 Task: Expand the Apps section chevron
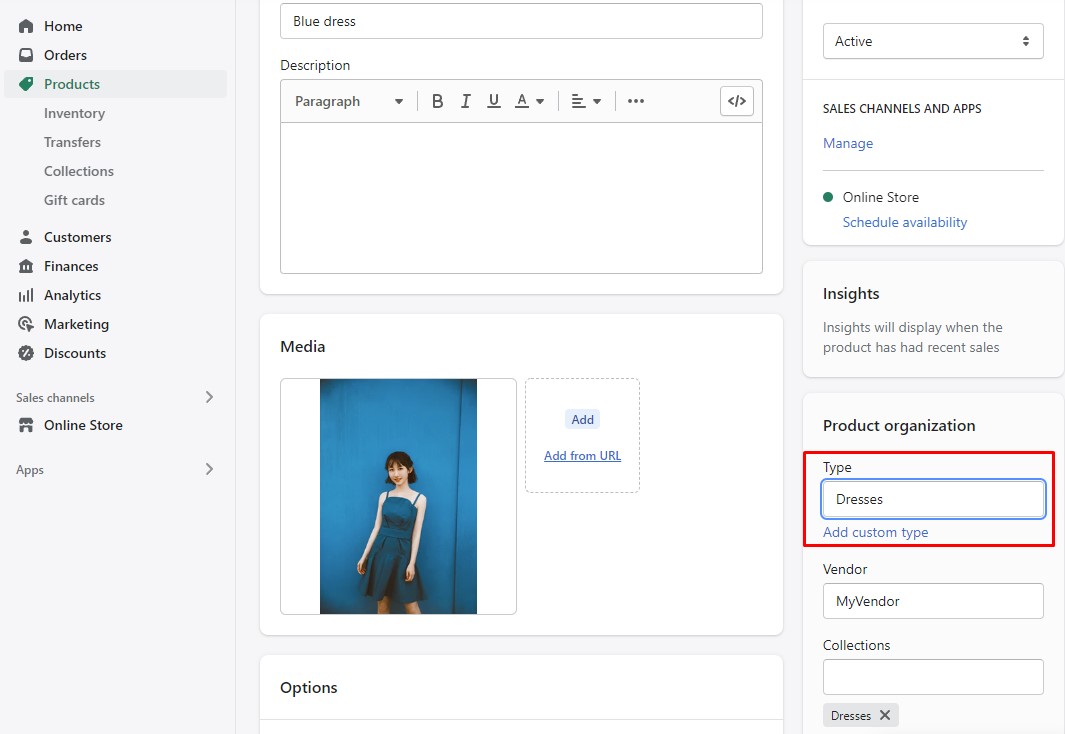point(209,469)
